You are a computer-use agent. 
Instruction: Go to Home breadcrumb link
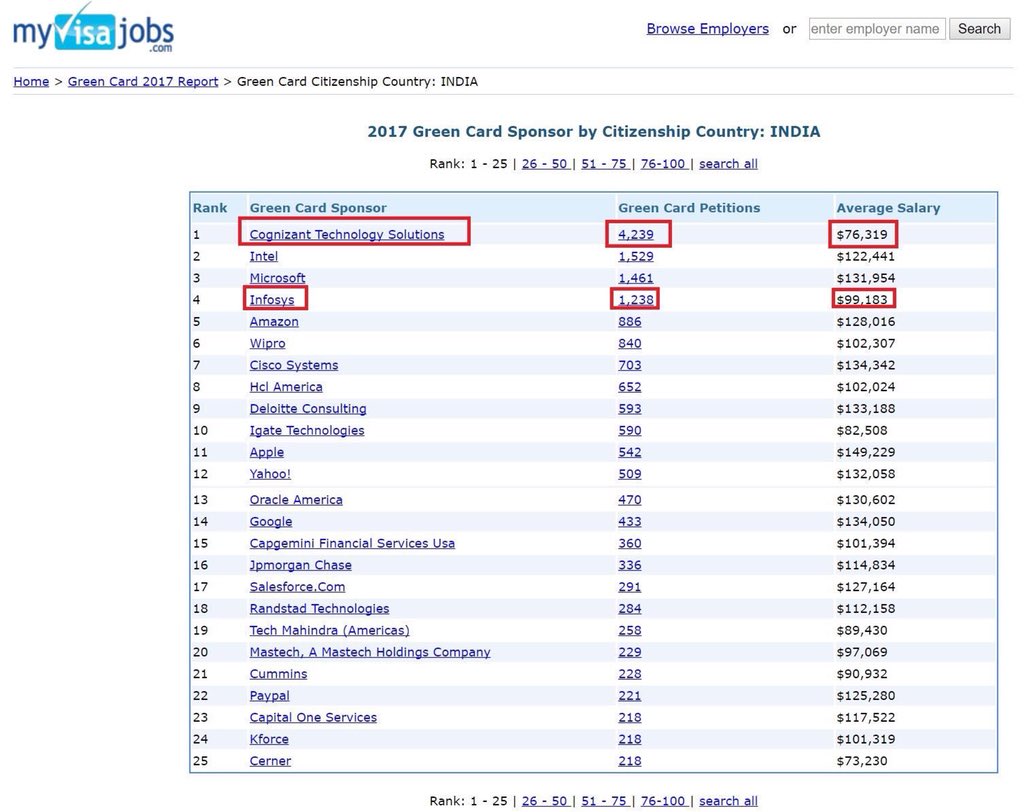click(31, 82)
